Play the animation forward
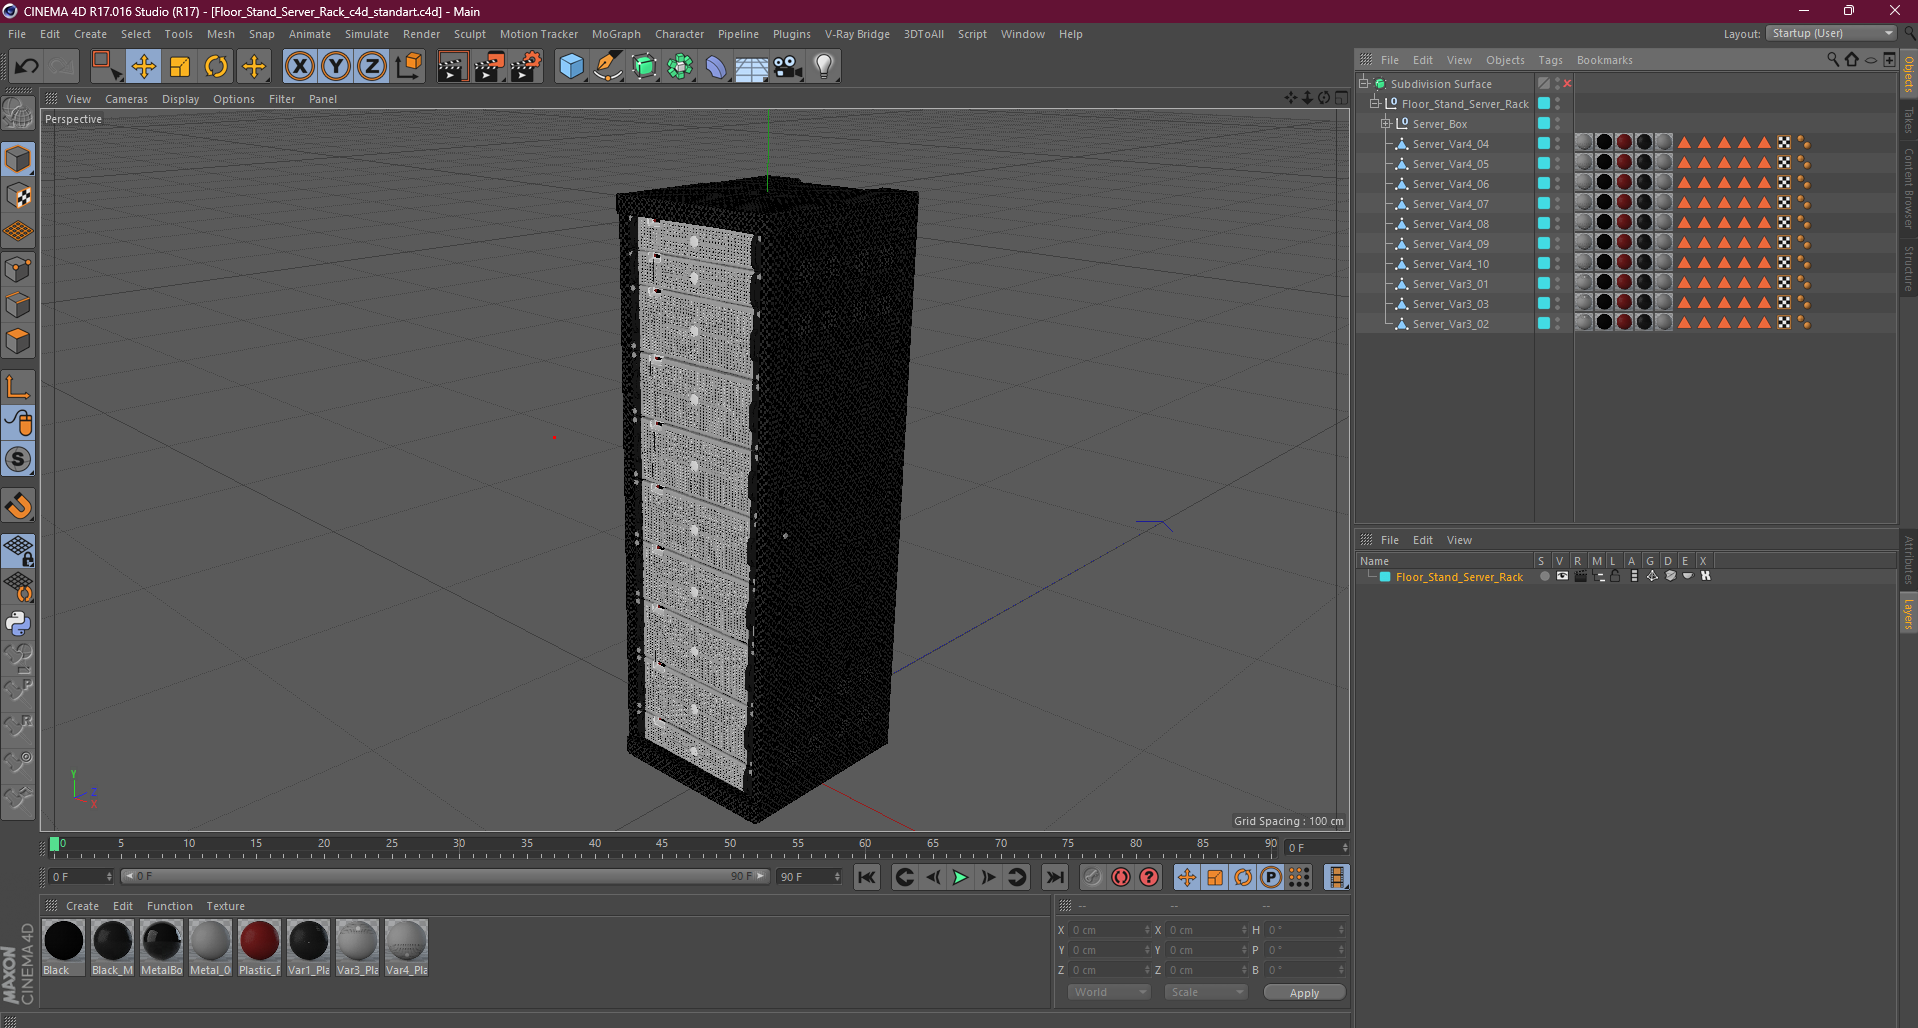 click(x=960, y=877)
